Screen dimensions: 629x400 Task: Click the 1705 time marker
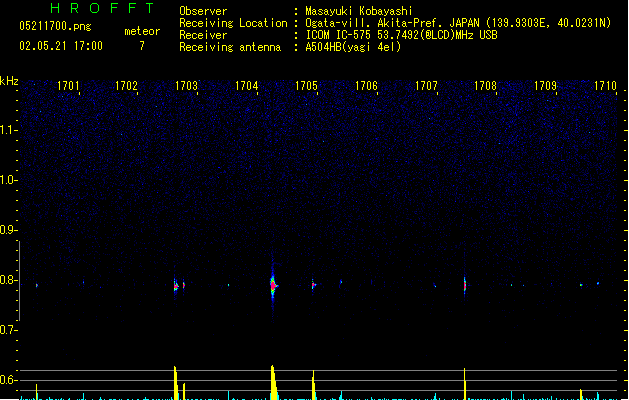(x=306, y=86)
